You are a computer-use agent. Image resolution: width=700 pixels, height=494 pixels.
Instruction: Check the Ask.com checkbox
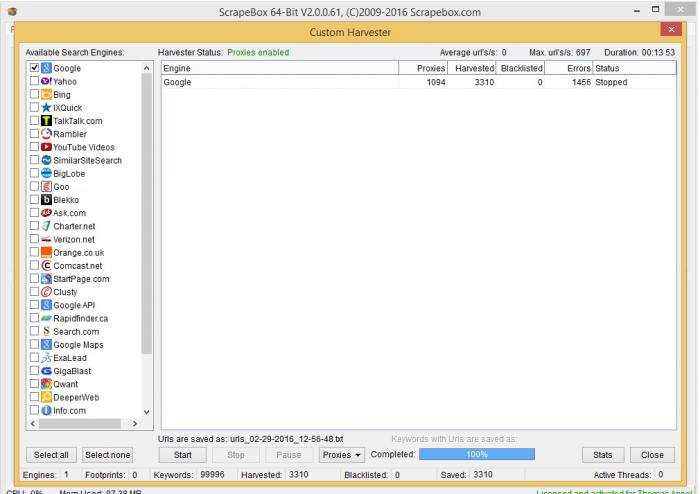[x=34, y=213]
